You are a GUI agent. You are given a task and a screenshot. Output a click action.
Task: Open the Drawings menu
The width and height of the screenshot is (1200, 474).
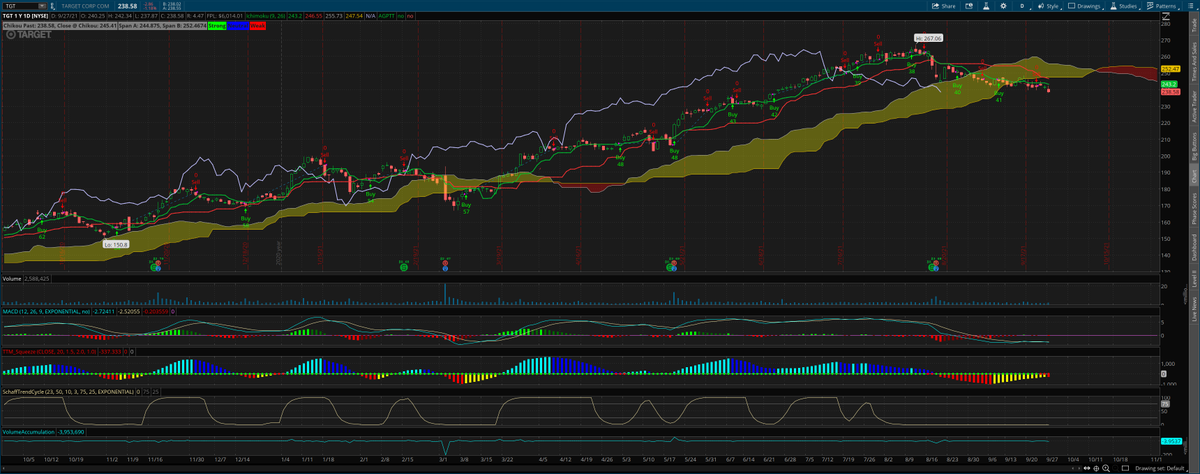point(1085,6)
